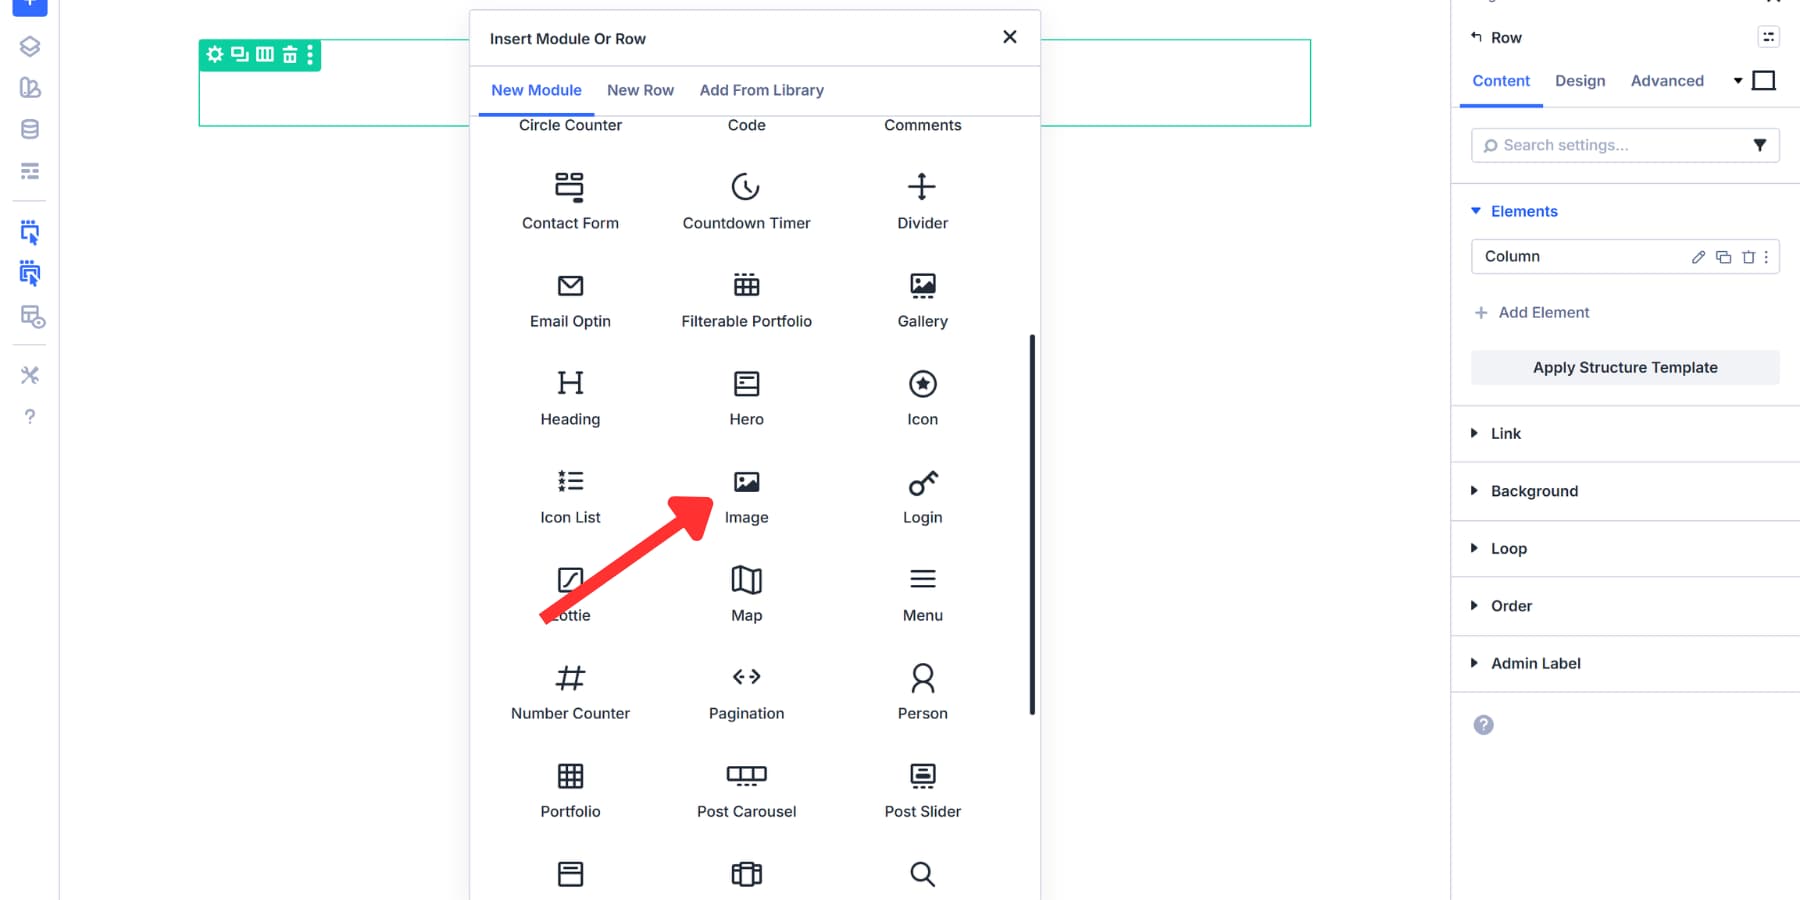Click the Search settings field
This screenshot has width=1800, height=900.
[1610, 145]
